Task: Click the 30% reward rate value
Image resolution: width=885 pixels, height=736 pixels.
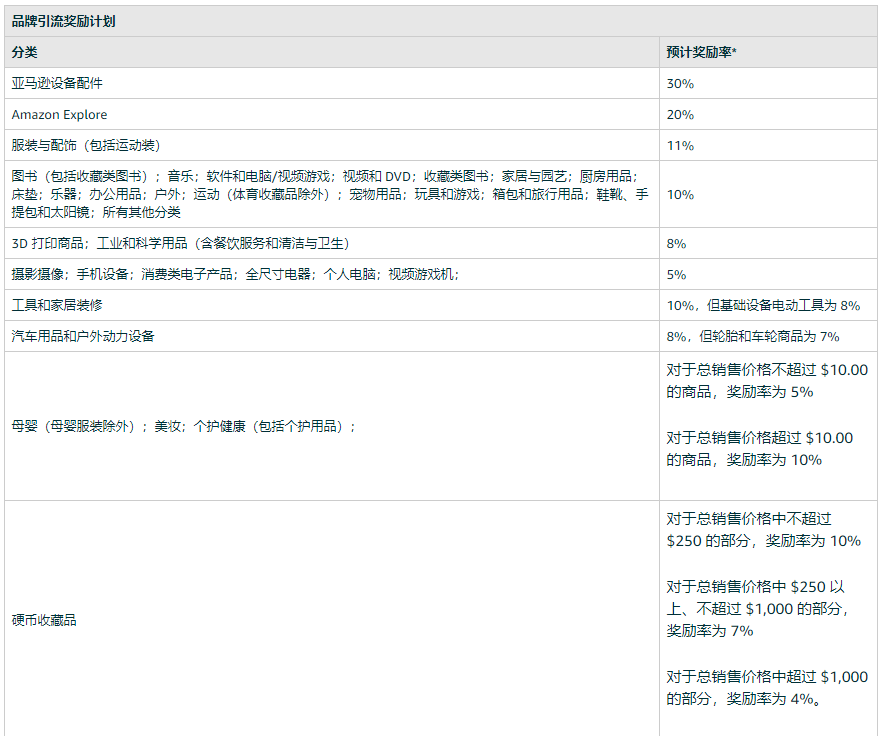Action: (680, 84)
